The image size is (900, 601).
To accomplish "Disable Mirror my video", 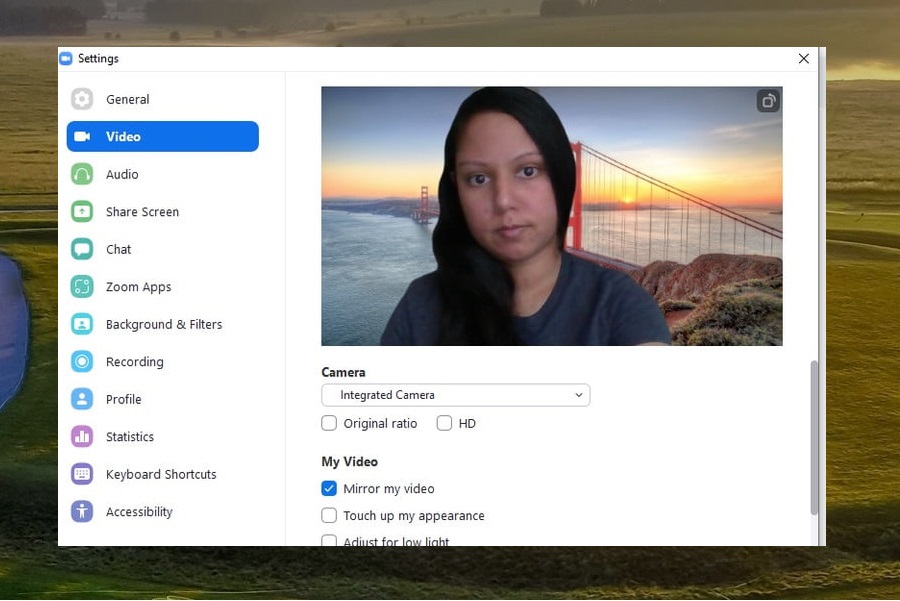I will click(329, 488).
